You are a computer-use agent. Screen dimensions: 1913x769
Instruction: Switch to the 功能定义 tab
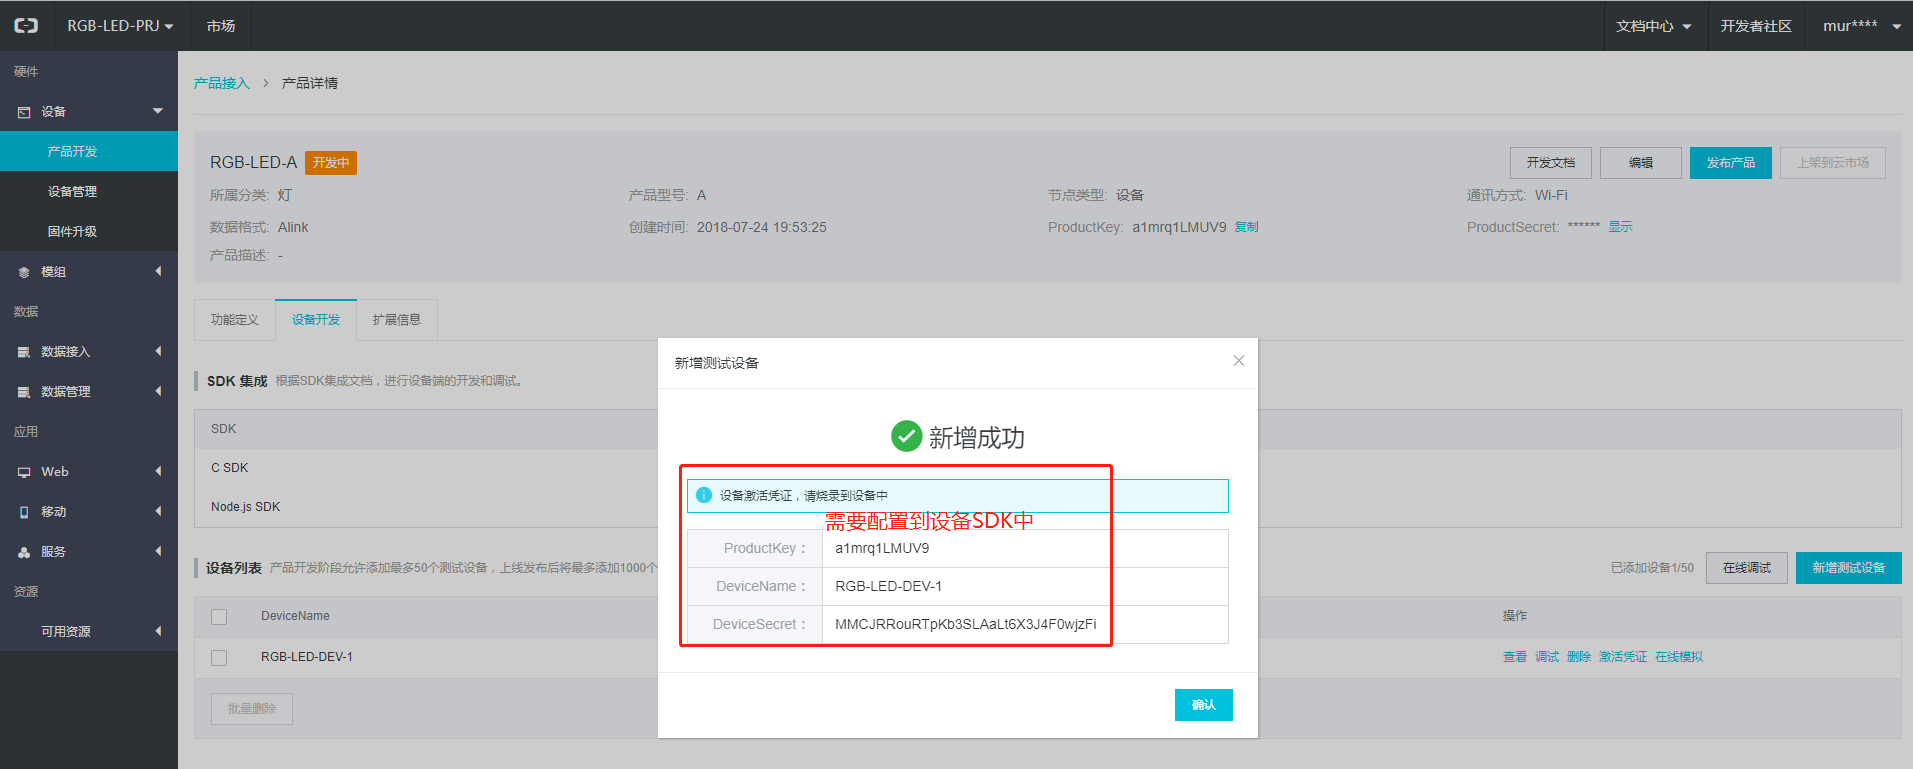point(234,320)
